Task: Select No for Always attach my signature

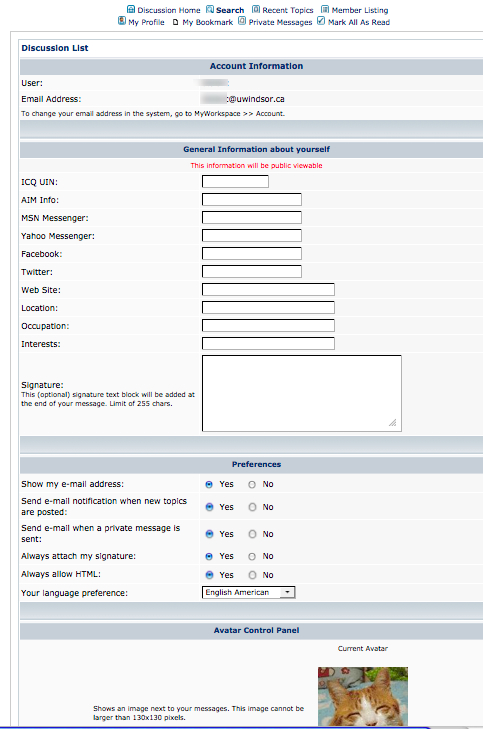Action: click(252, 557)
